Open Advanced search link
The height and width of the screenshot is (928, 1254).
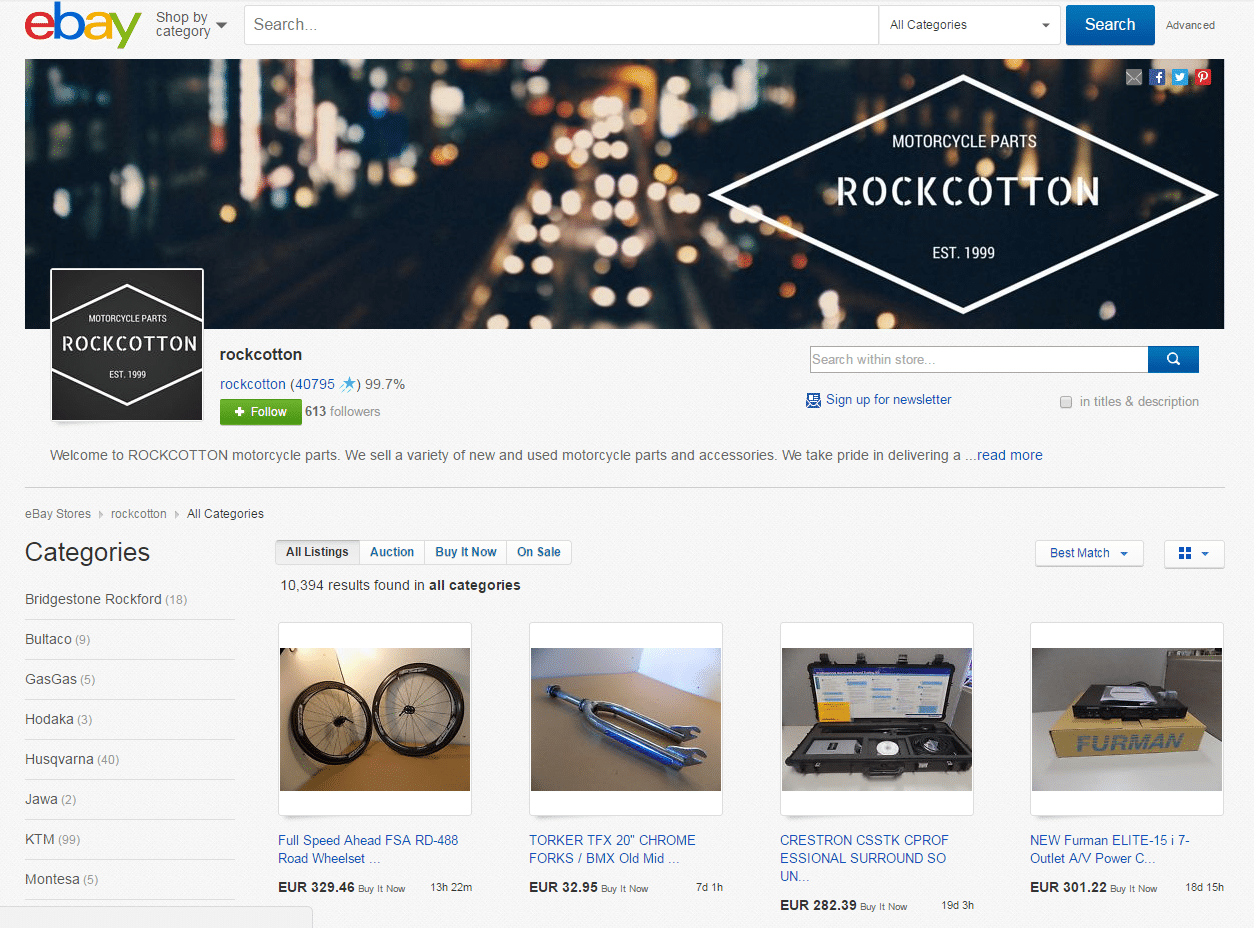click(1190, 26)
